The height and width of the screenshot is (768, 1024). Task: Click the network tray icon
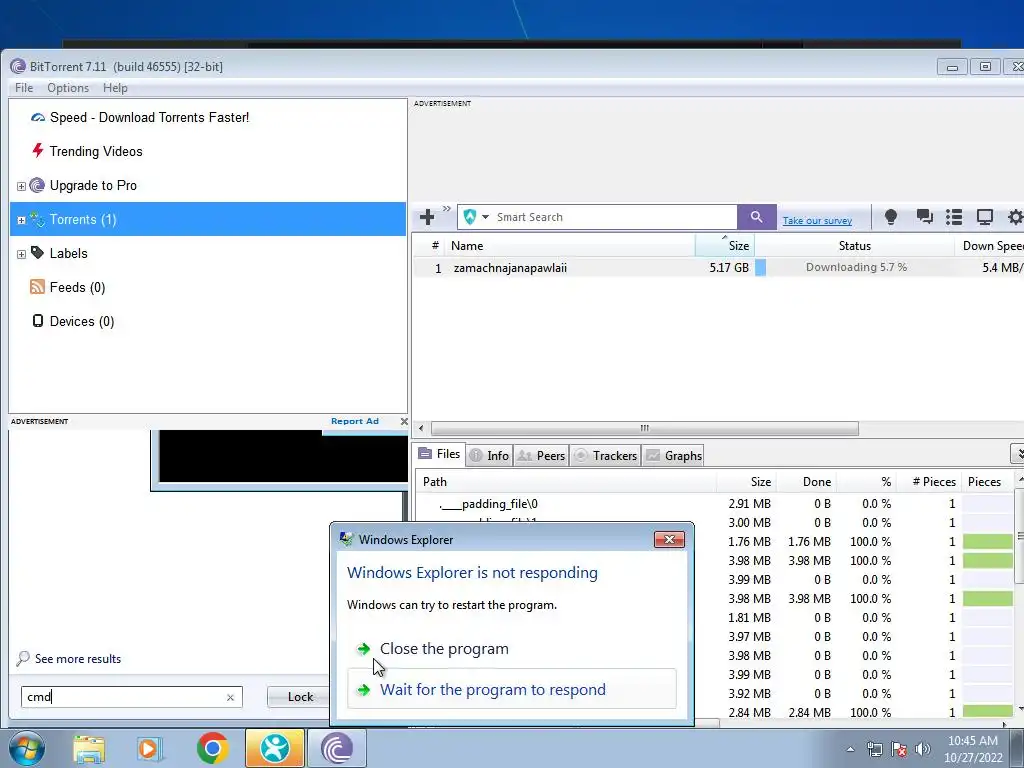tap(874, 749)
